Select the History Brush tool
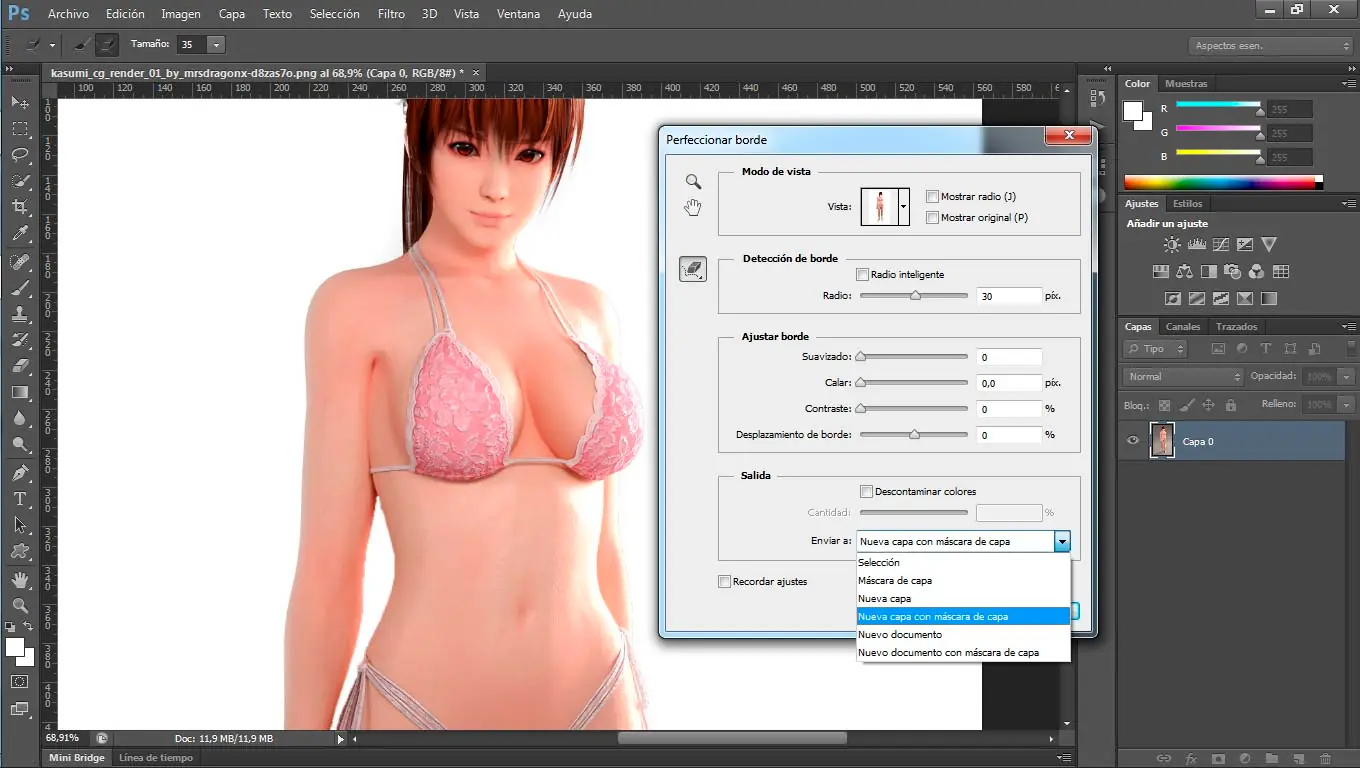 [x=20, y=340]
